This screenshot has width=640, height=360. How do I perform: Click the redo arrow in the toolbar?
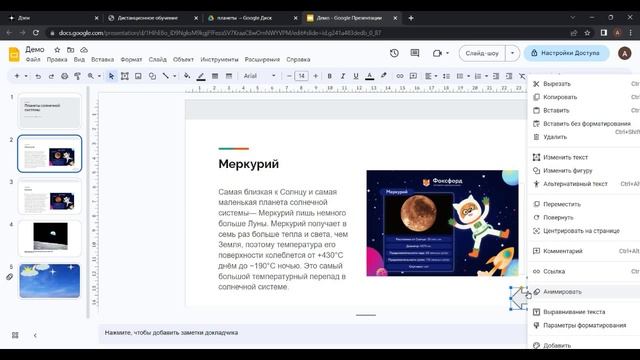tap(51, 76)
